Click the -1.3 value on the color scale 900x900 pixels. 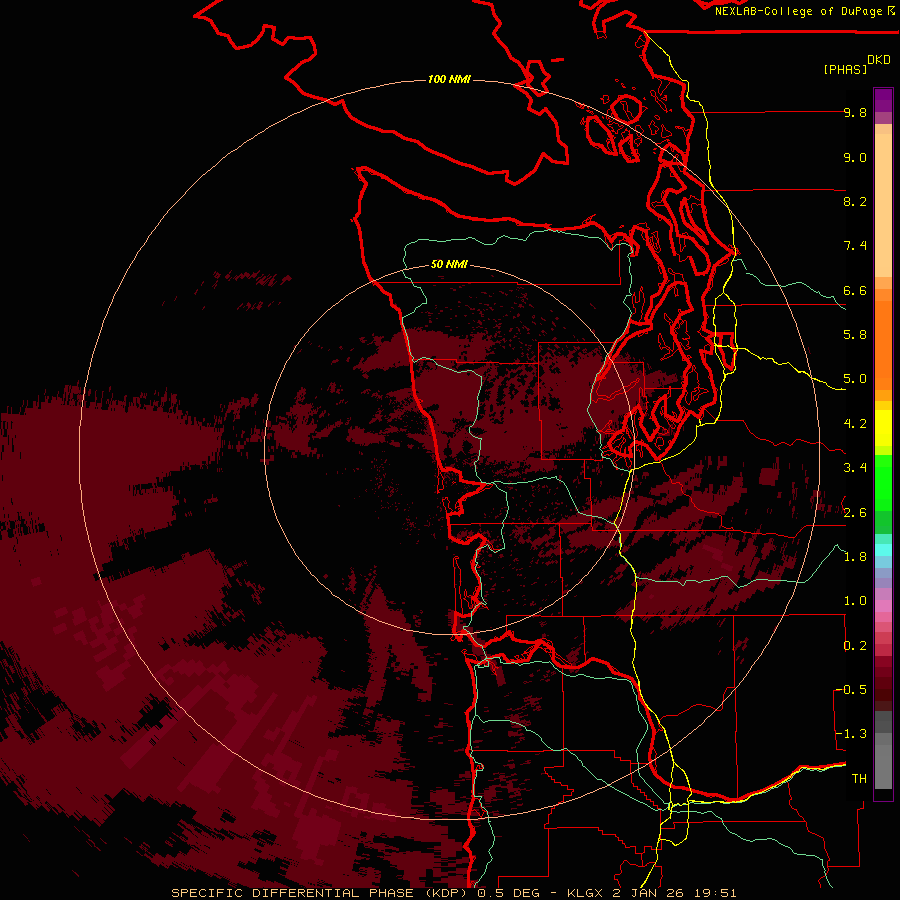pos(851,734)
